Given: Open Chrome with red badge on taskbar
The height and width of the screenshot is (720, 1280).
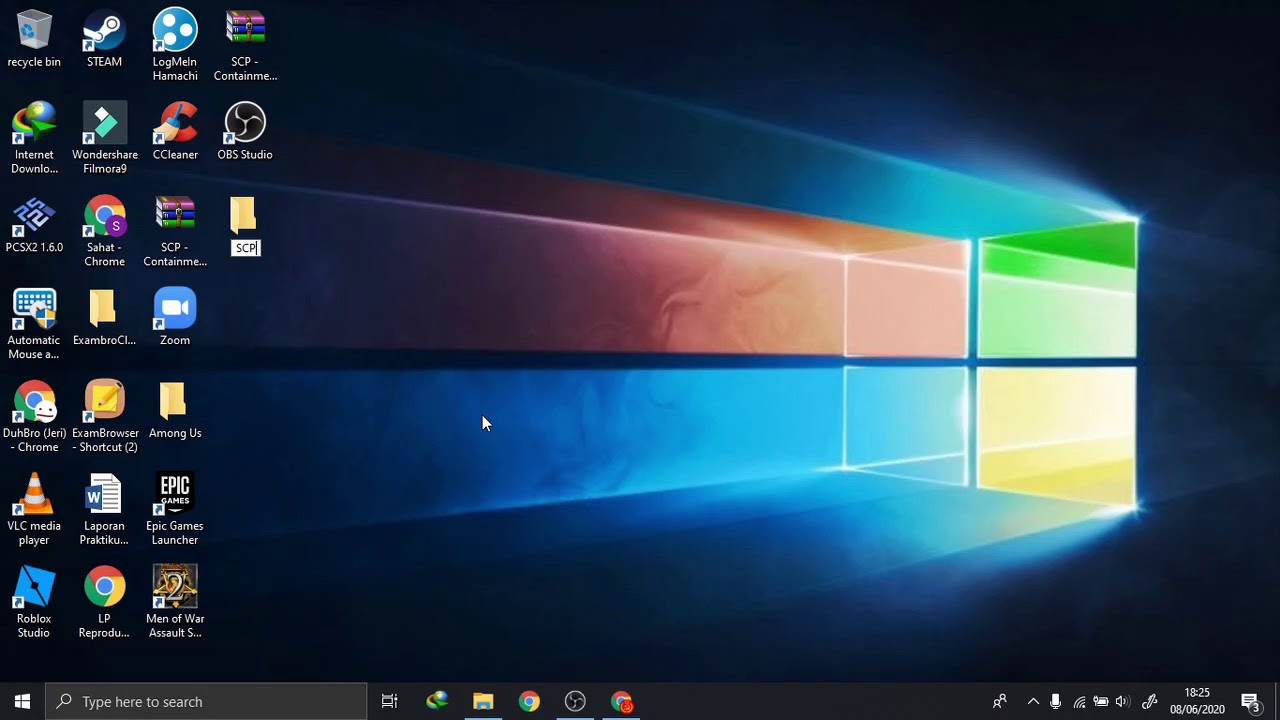Looking at the screenshot, I should [621, 701].
